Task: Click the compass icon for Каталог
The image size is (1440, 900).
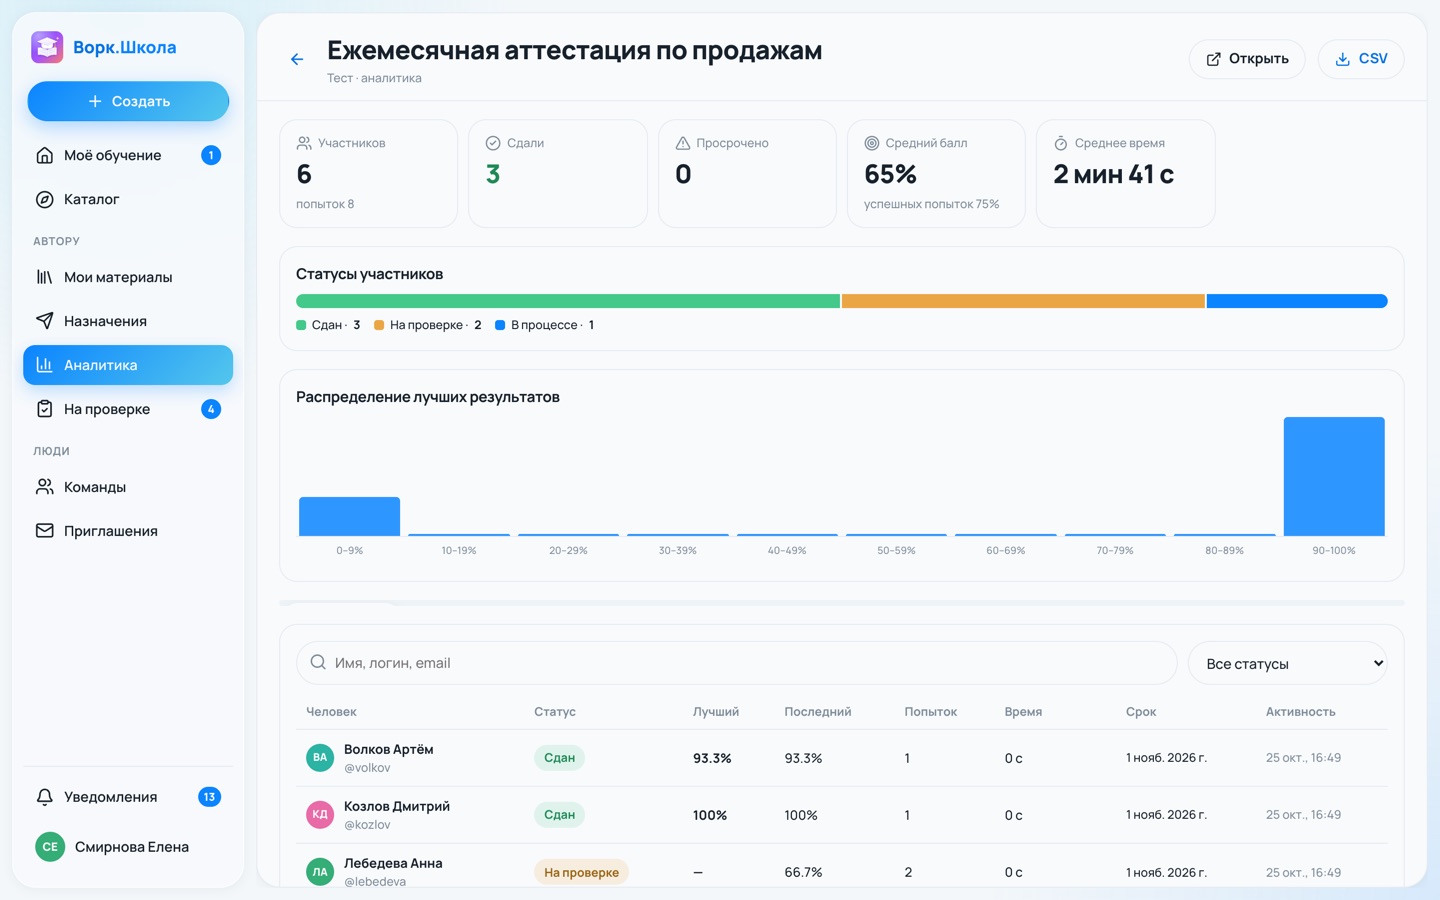Action: tap(45, 199)
